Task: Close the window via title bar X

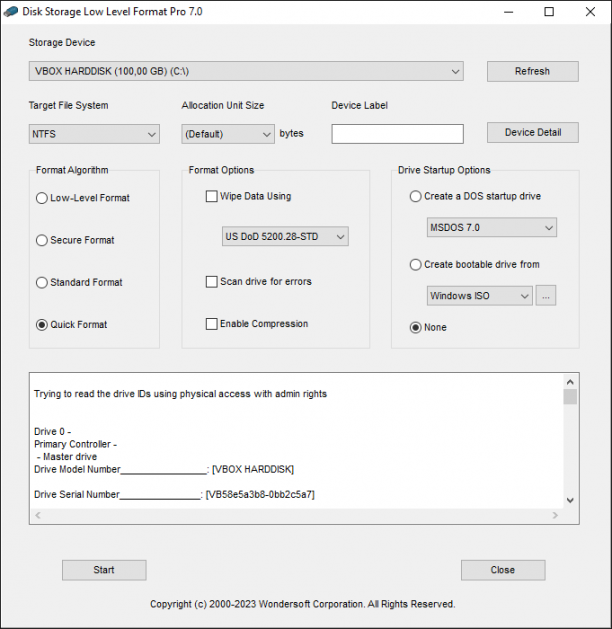Action: pyautogui.click(x=590, y=12)
